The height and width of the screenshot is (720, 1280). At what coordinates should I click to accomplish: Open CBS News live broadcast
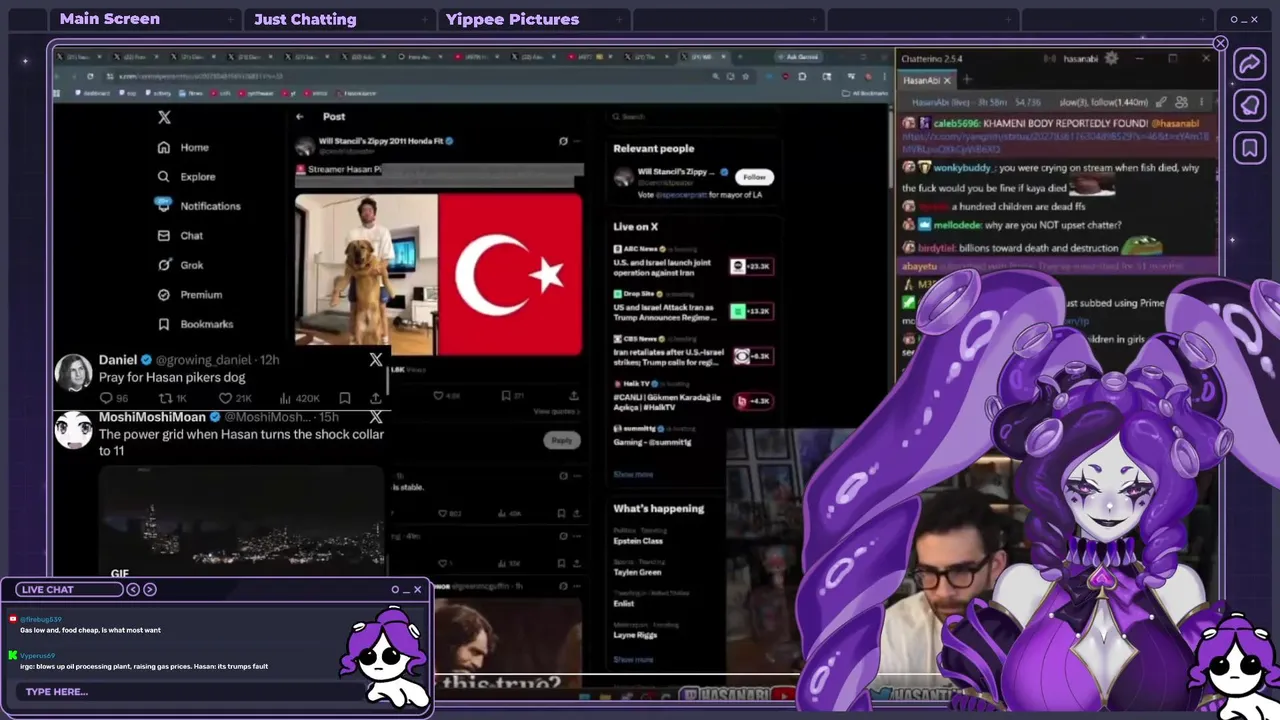coord(692,352)
